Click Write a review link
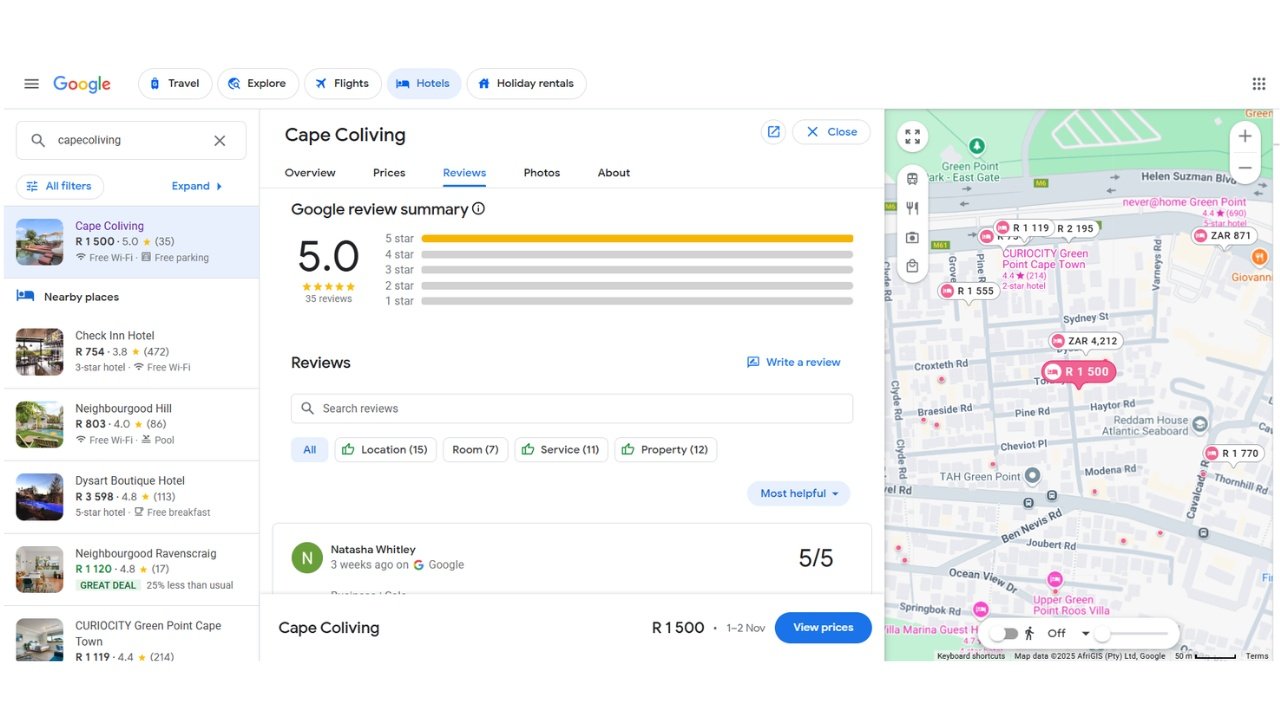Viewport: 1280px width, 720px height. pyautogui.click(x=794, y=362)
